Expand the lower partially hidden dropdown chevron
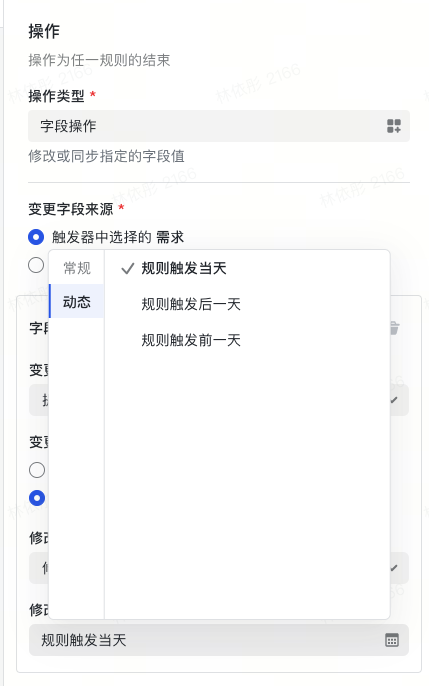Image resolution: width=429 pixels, height=686 pixels. point(394,568)
